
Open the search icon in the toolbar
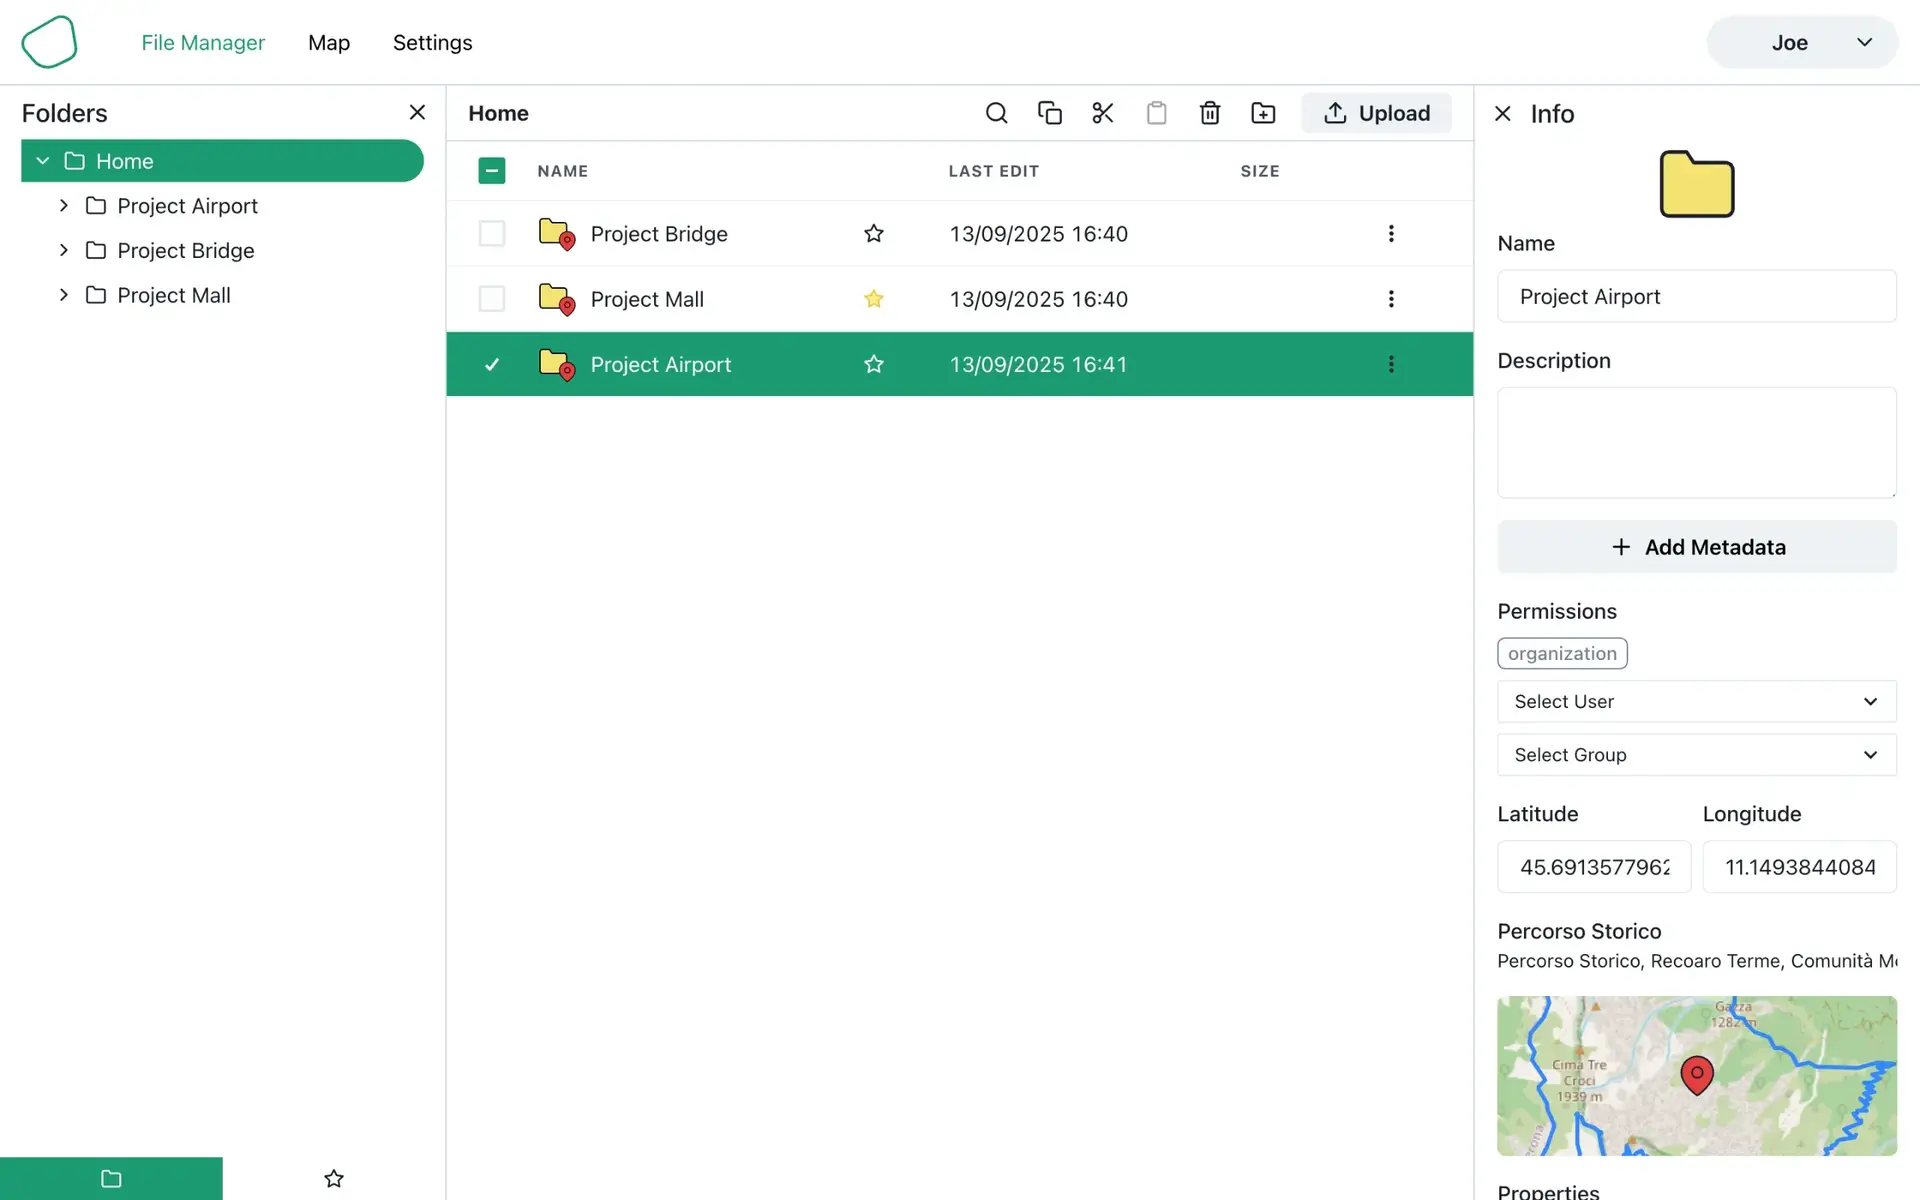click(996, 113)
